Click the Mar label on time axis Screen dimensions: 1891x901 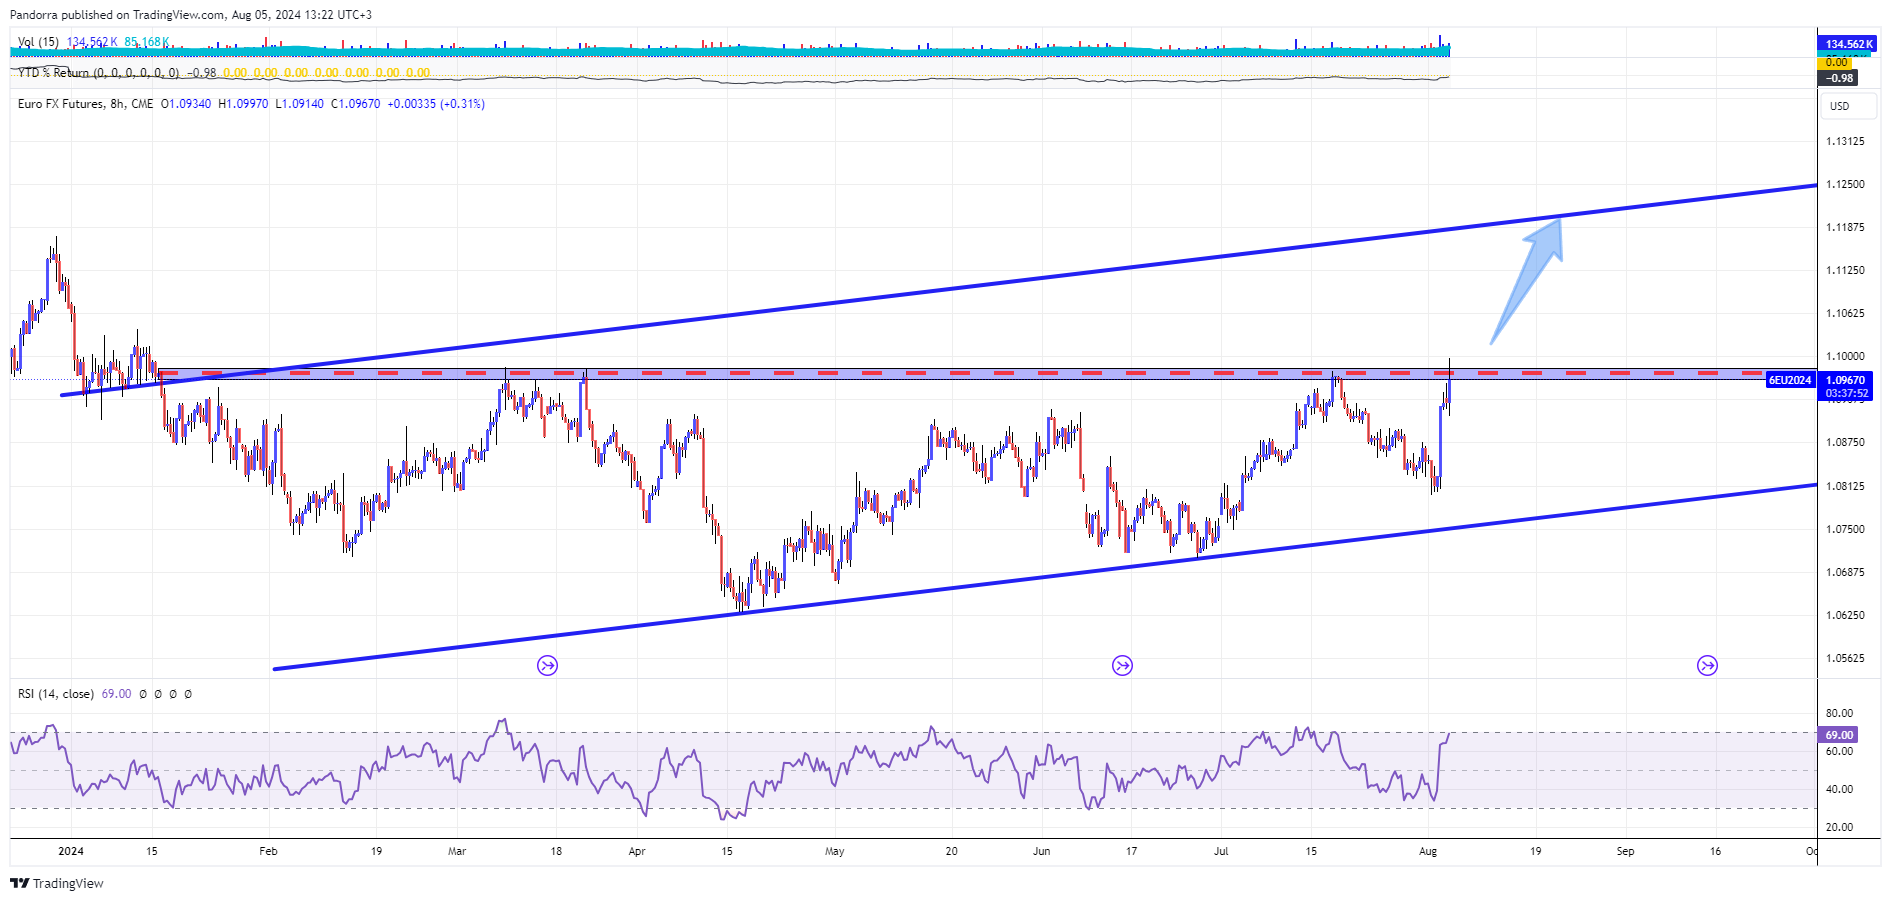pyautogui.click(x=457, y=852)
